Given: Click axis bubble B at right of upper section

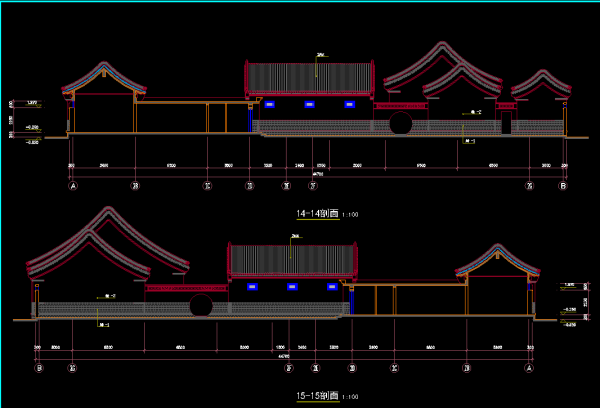Looking at the screenshot, I should pos(563,186).
